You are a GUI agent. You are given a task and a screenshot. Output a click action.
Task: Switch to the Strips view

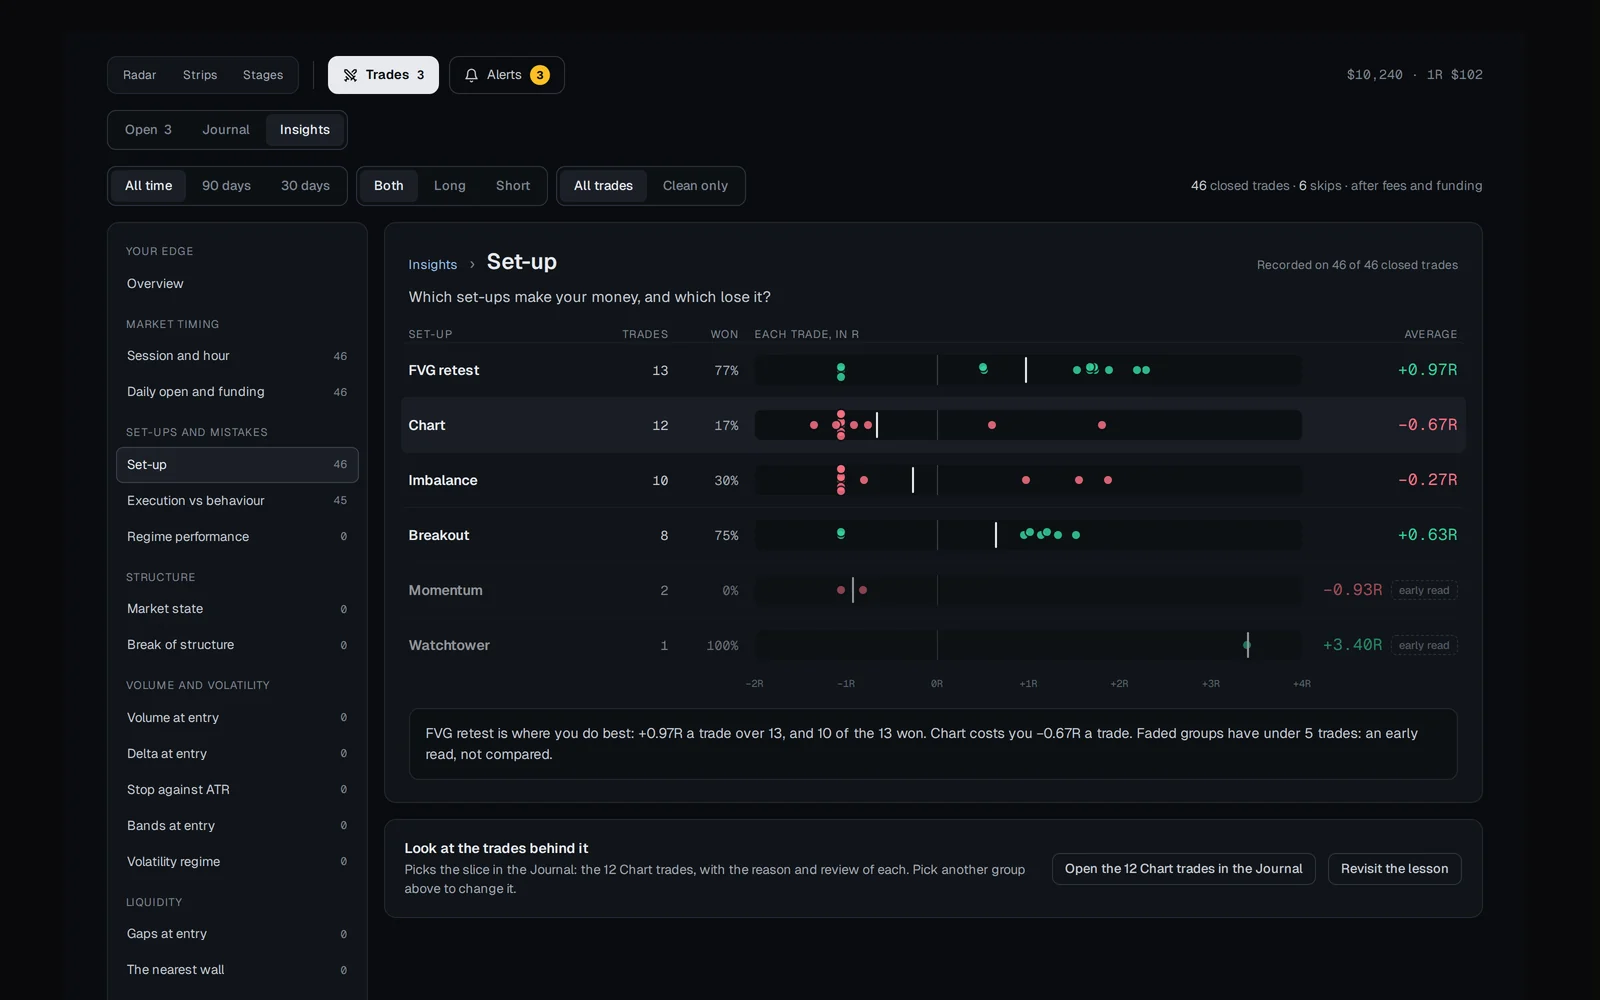coord(200,75)
